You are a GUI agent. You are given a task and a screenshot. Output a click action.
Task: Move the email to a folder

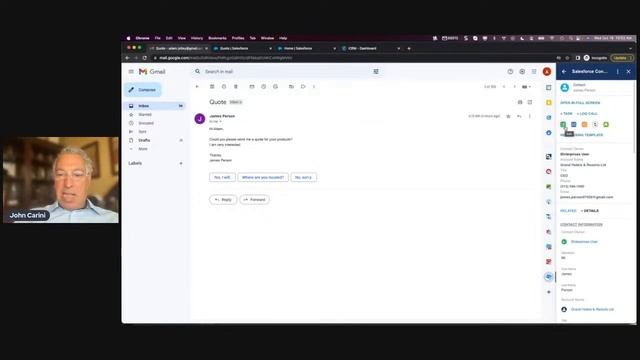pos(291,87)
